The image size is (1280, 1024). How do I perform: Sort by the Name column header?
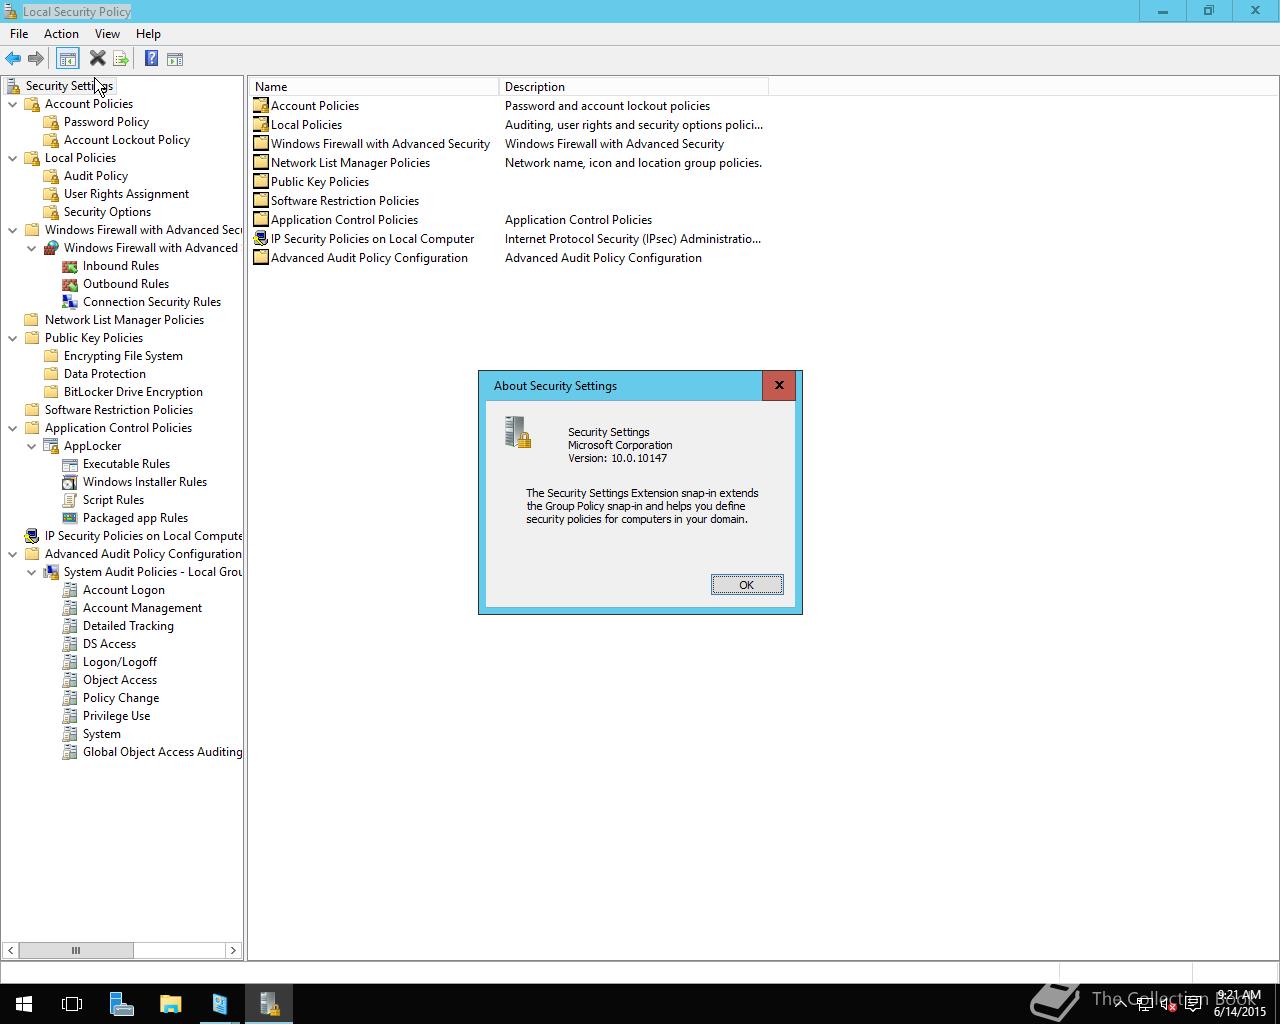(374, 87)
